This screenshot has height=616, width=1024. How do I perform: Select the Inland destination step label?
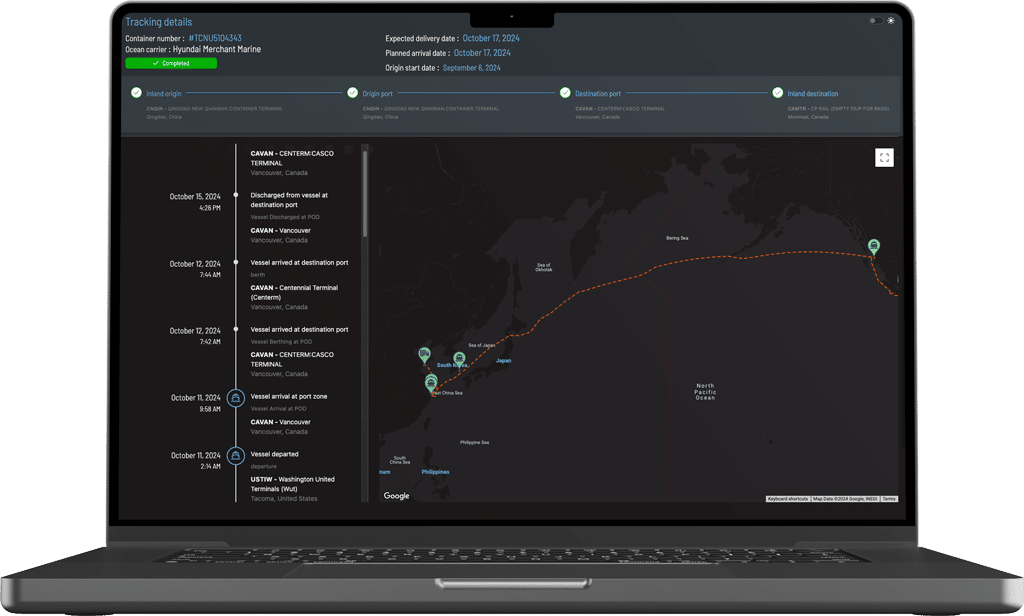(x=812, y=94)
